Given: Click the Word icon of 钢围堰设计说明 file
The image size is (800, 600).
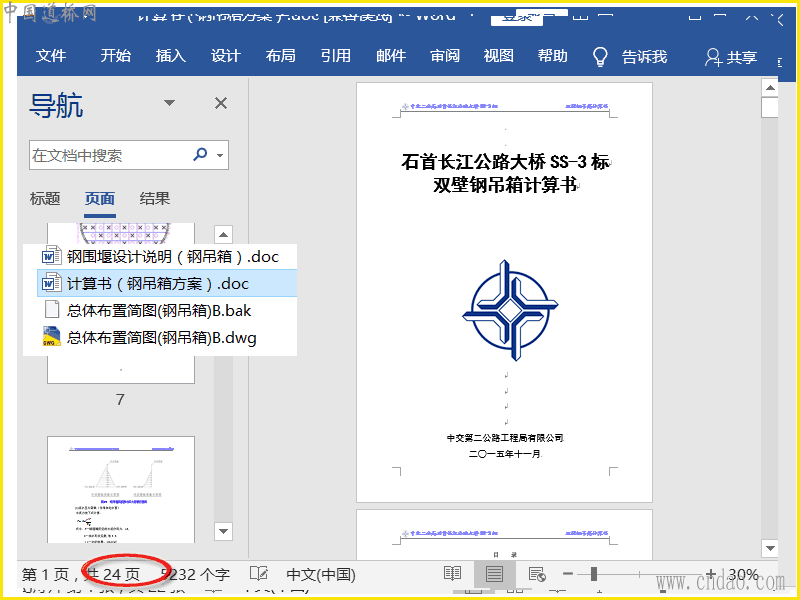Looking at the screenshot, I should [x=52, y=256].
